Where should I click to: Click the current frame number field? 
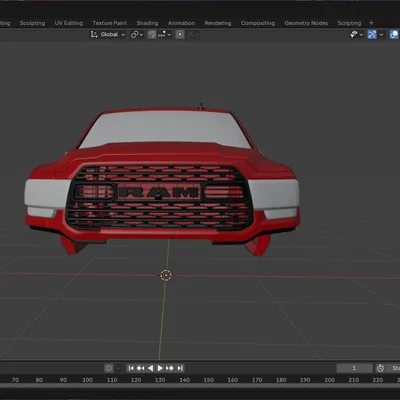click(x=354, y=368)
